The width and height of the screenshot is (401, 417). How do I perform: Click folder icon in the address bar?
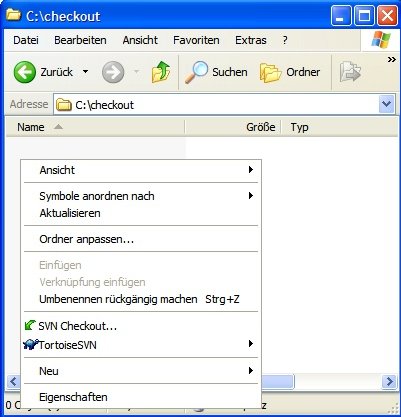64,105
